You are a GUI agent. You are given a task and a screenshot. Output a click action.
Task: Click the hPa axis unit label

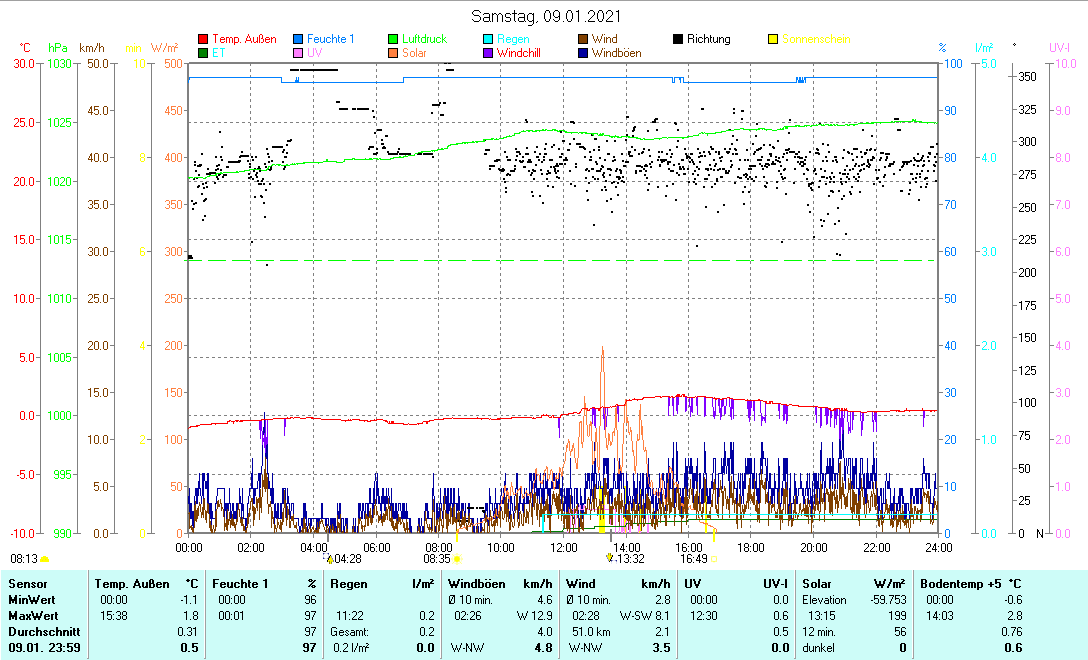coord(58,48)
